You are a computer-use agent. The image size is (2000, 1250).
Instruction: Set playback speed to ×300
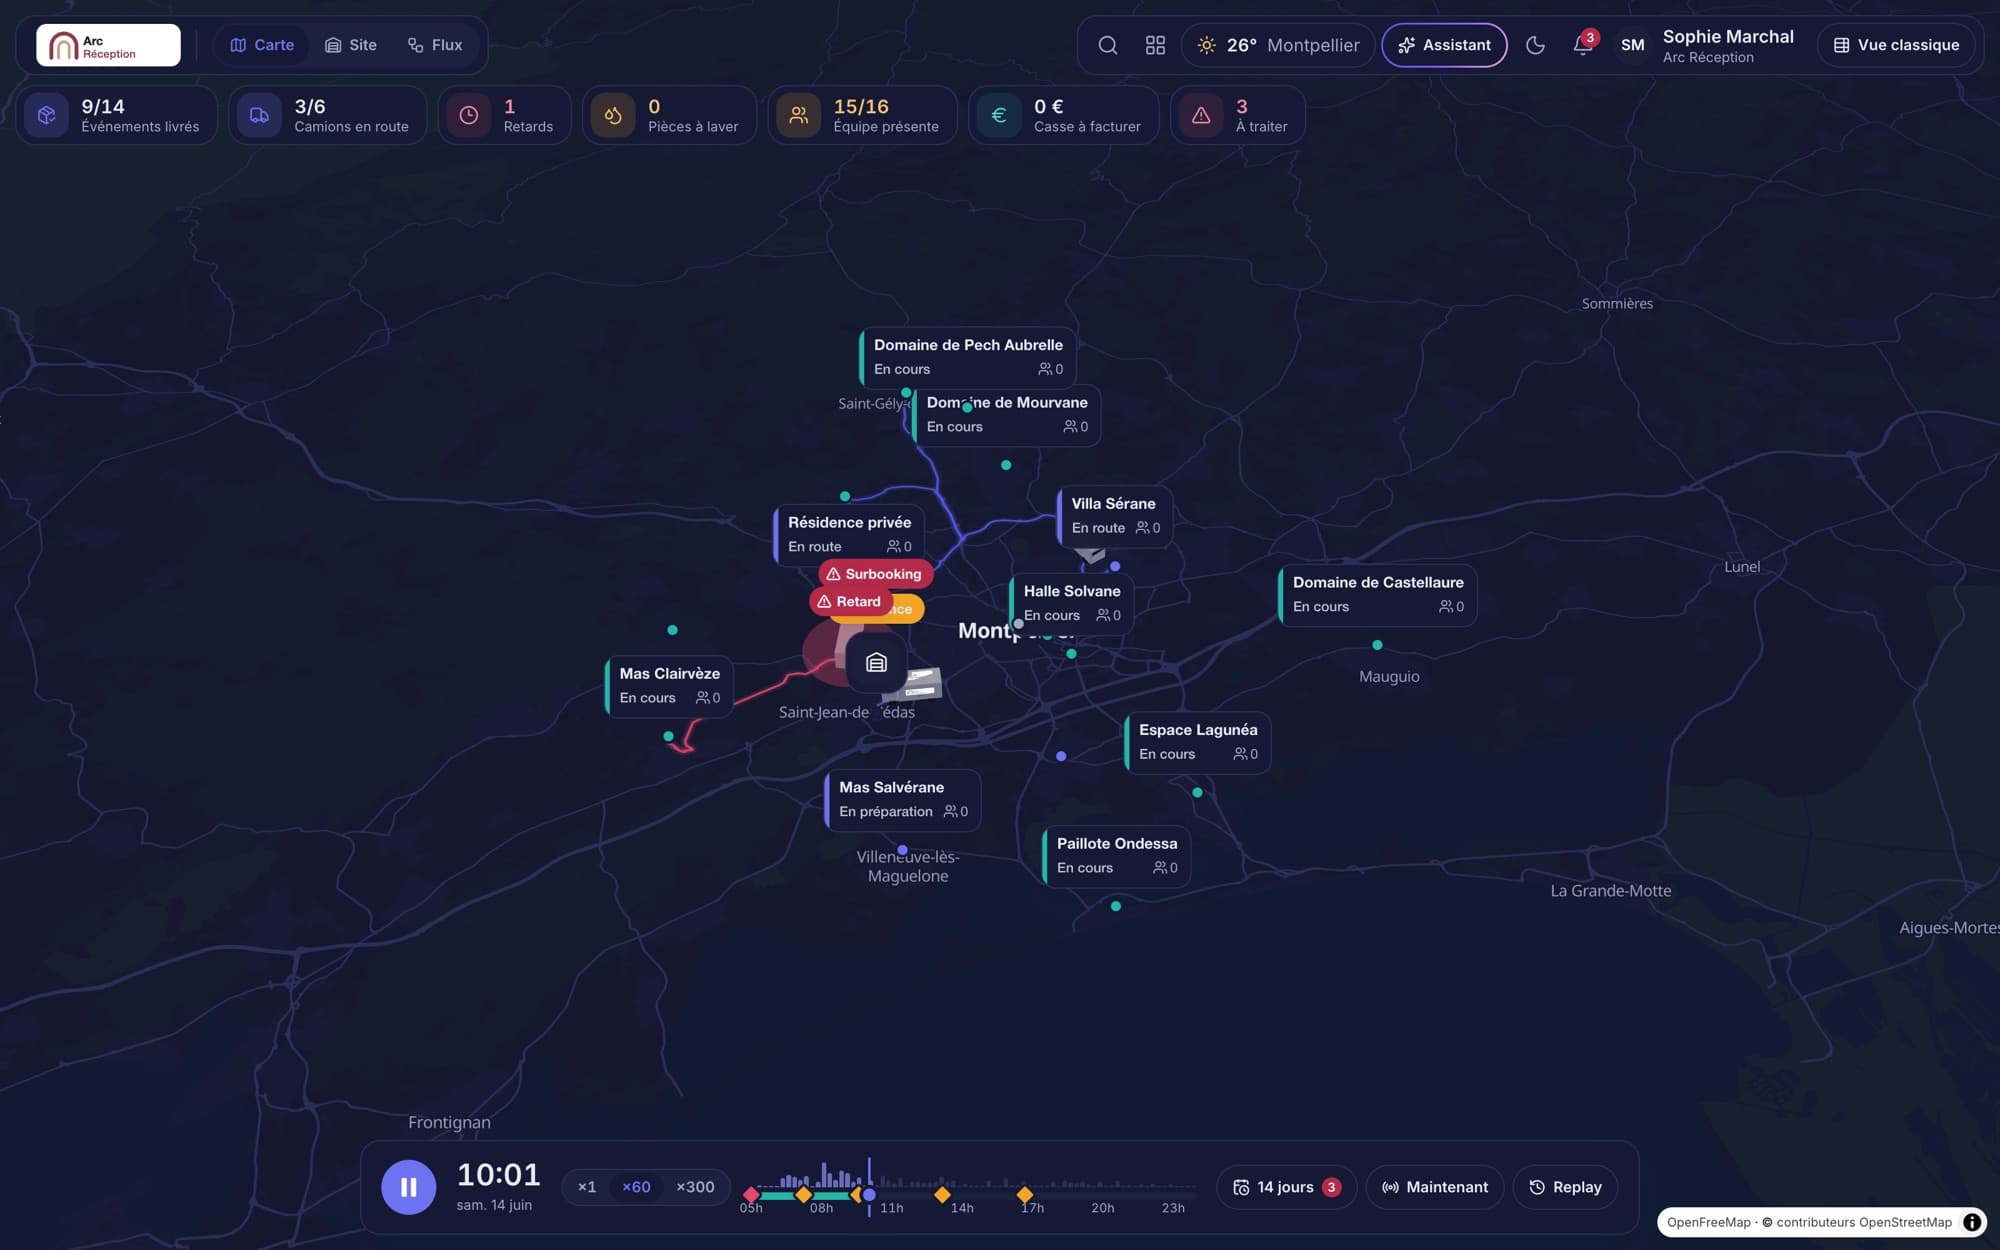point(695,1187)
